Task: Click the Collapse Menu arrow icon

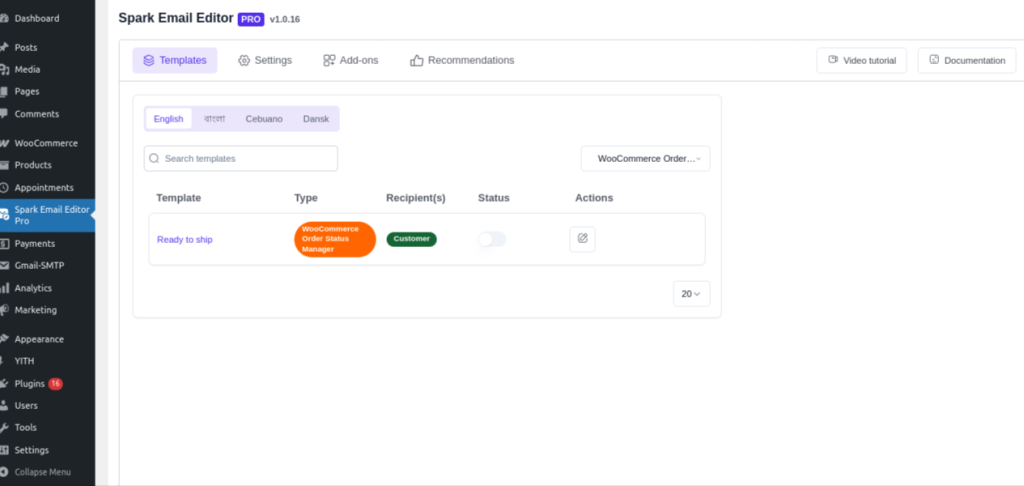Action: pyautogui.click(x=4, y=472)
